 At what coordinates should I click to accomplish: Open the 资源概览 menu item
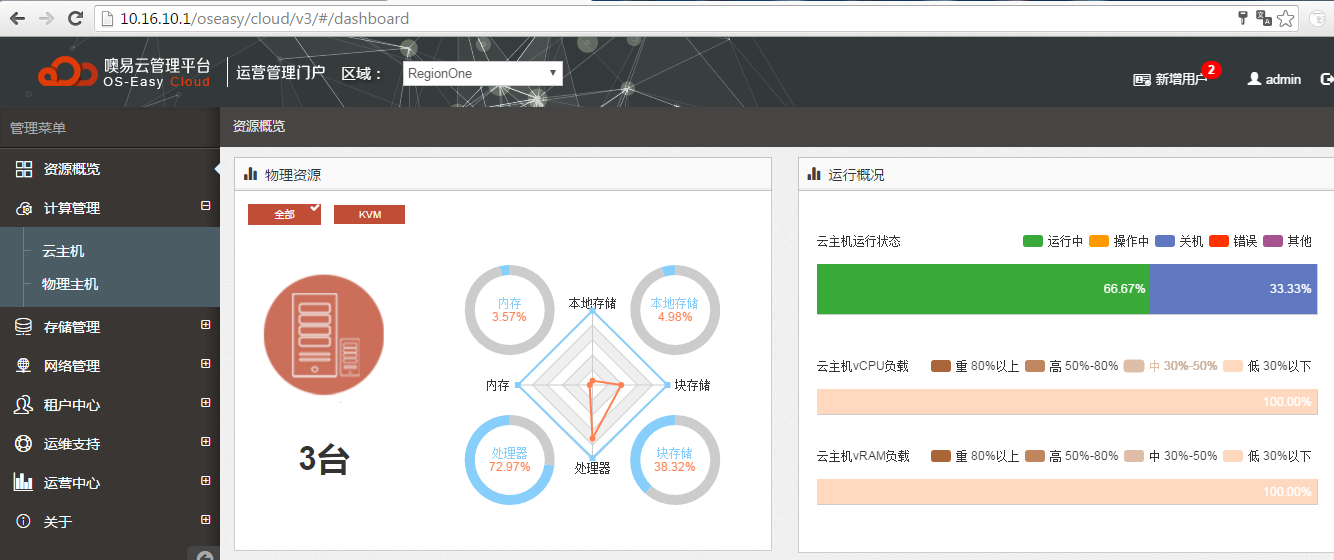71,169
